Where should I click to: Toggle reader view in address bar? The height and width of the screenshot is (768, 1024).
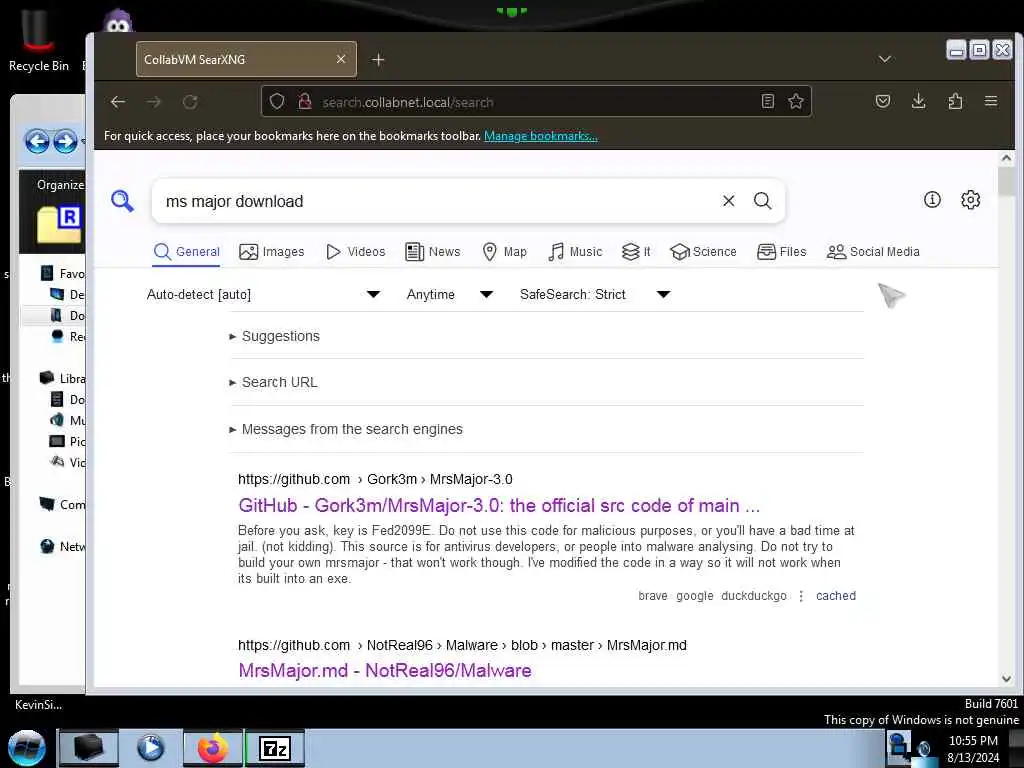coord(768,101)
